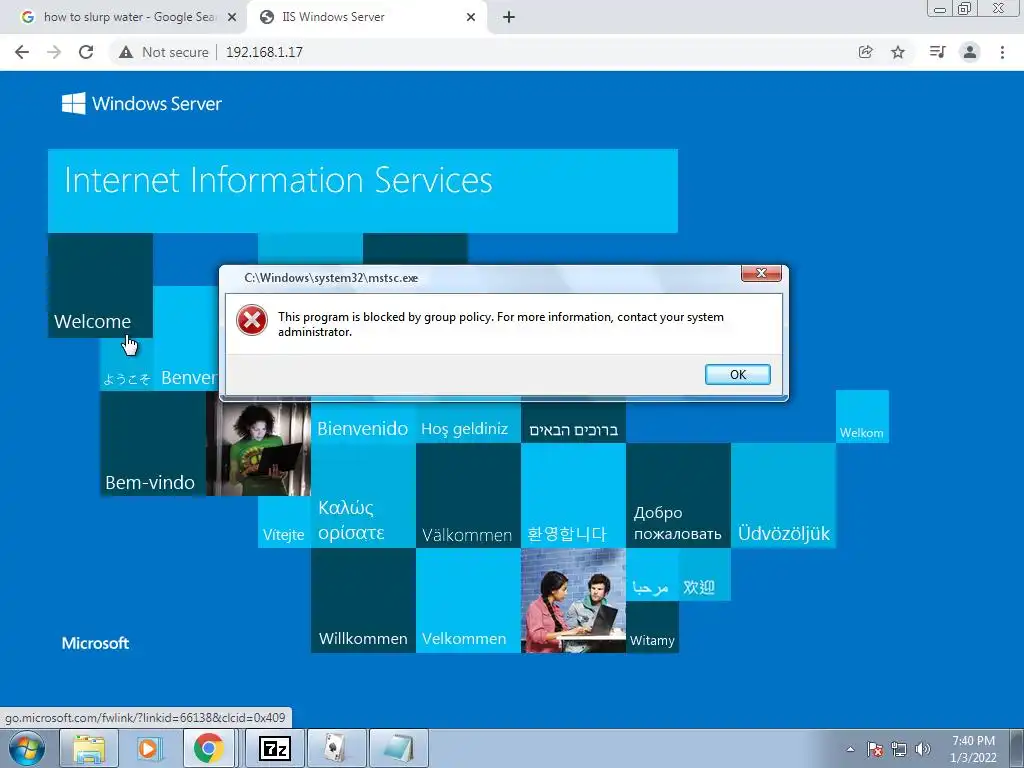Open the Solitaire cards taskbar icon

336,748
